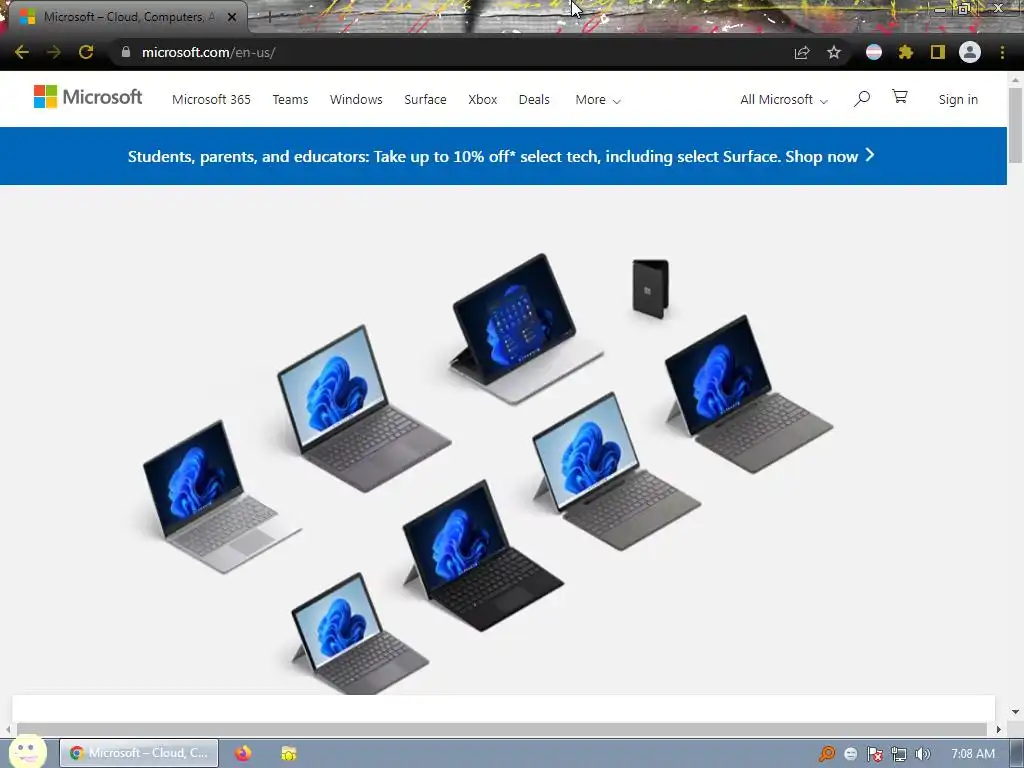
Task: Expand the More dropdown menu
Action: pyautogui.click(x=598, y=100)
